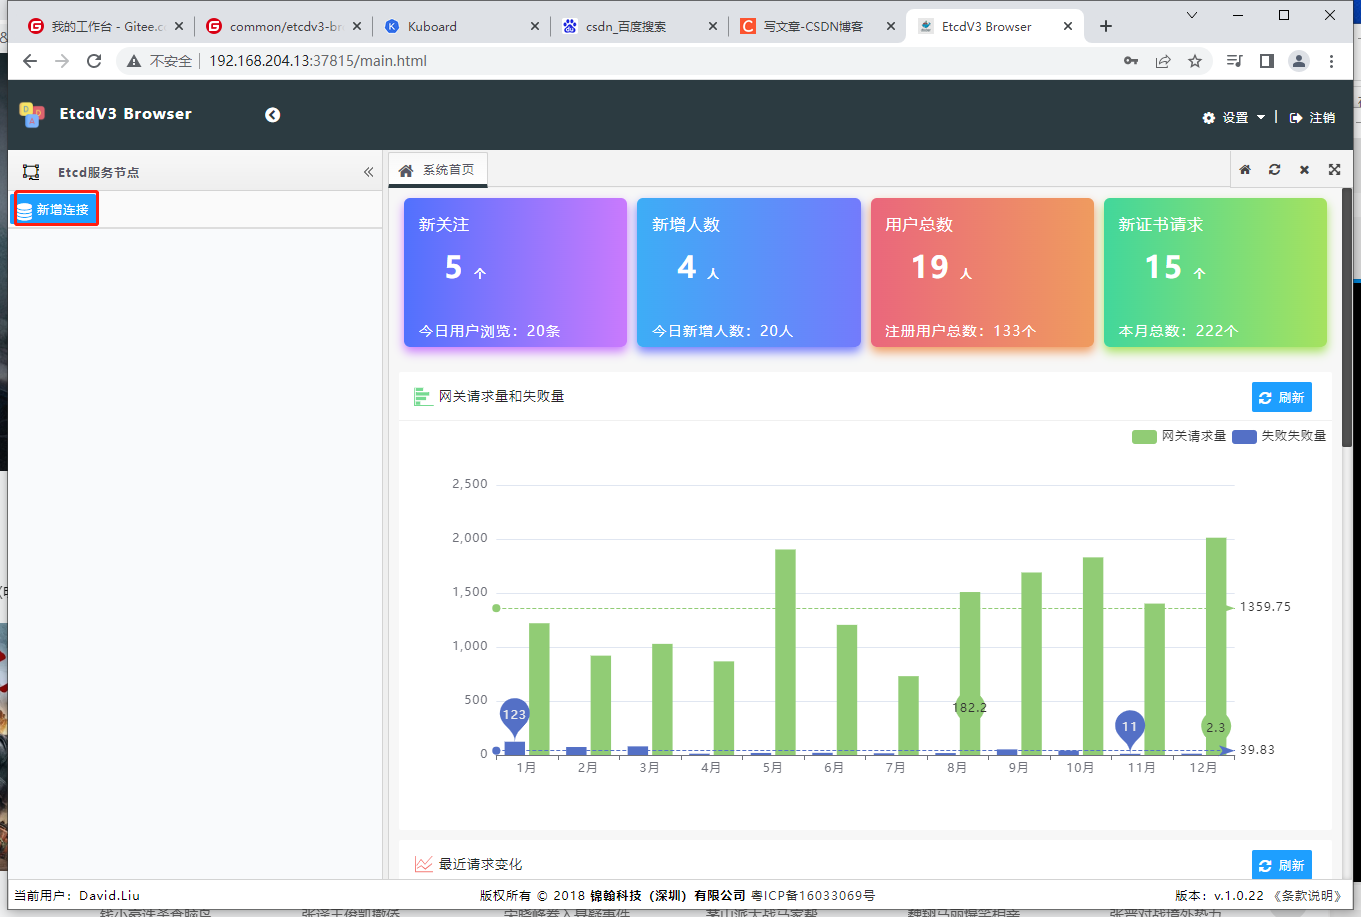The height and width of the screenshot is (917, 1361).
Task: Click the 注销 logout button
Action: 1312,117
